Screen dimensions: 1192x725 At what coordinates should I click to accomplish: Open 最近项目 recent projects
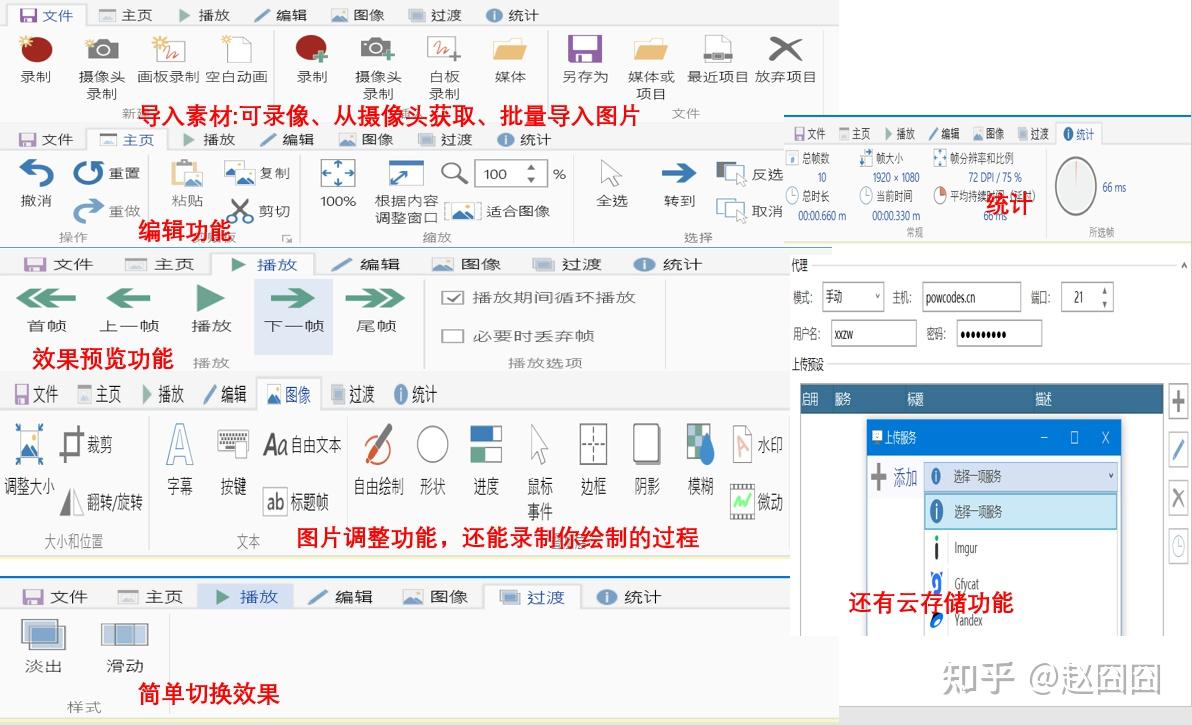718,59
